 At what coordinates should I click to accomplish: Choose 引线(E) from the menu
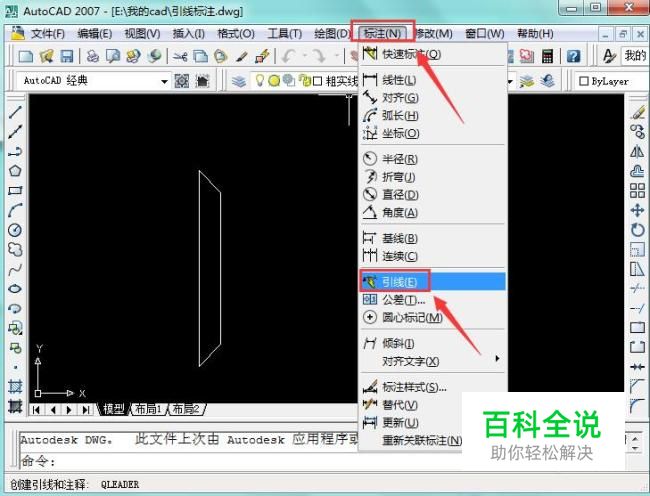click(x=433, y=282)
